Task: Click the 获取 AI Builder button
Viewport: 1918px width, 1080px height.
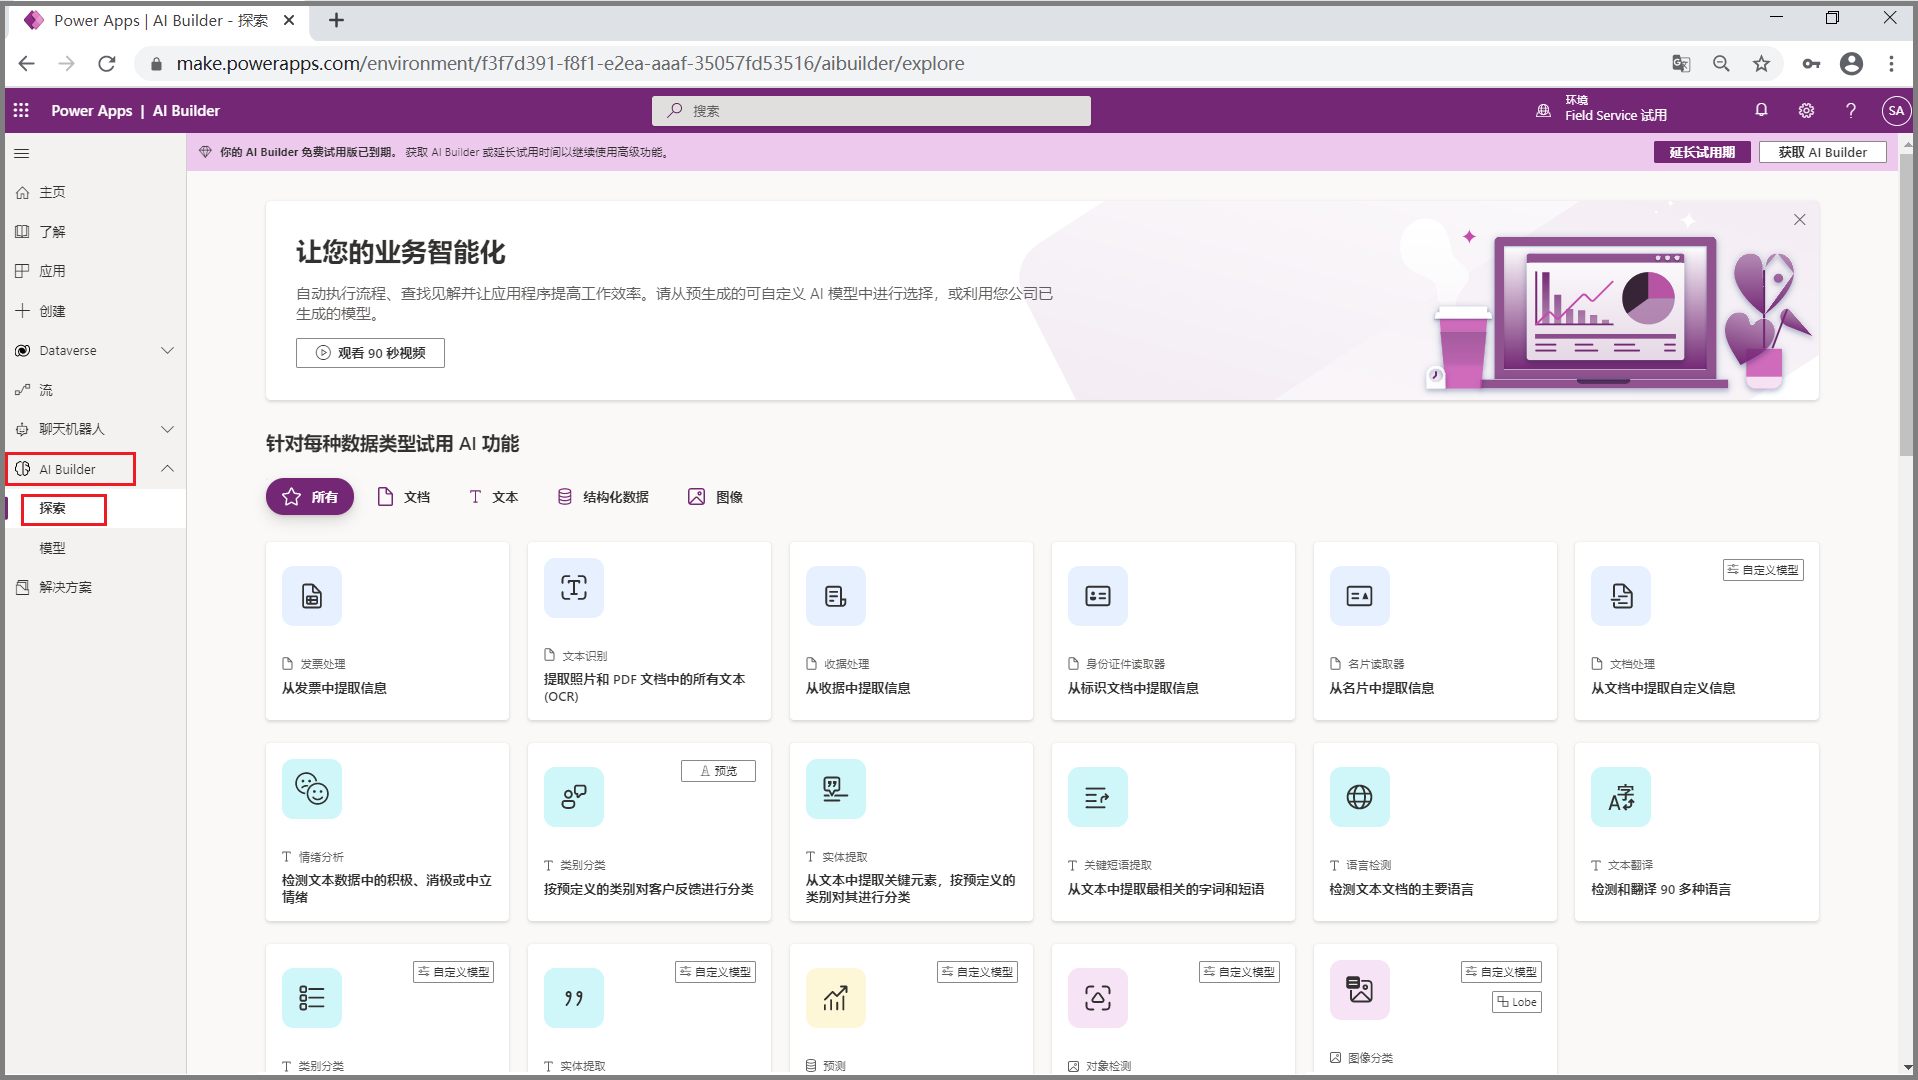Action: click(1823, 152)
